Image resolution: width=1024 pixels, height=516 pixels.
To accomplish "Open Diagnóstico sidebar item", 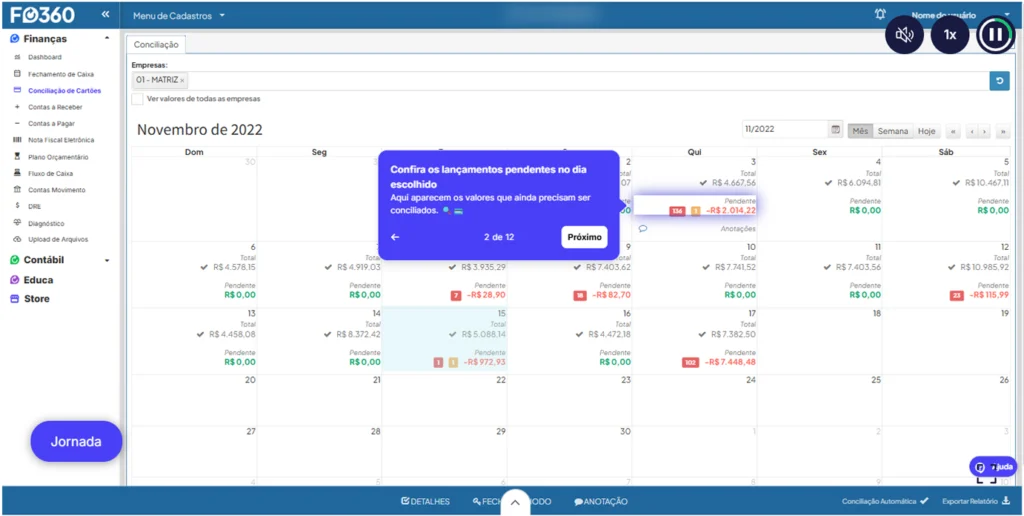I will (x=46, y=223).
